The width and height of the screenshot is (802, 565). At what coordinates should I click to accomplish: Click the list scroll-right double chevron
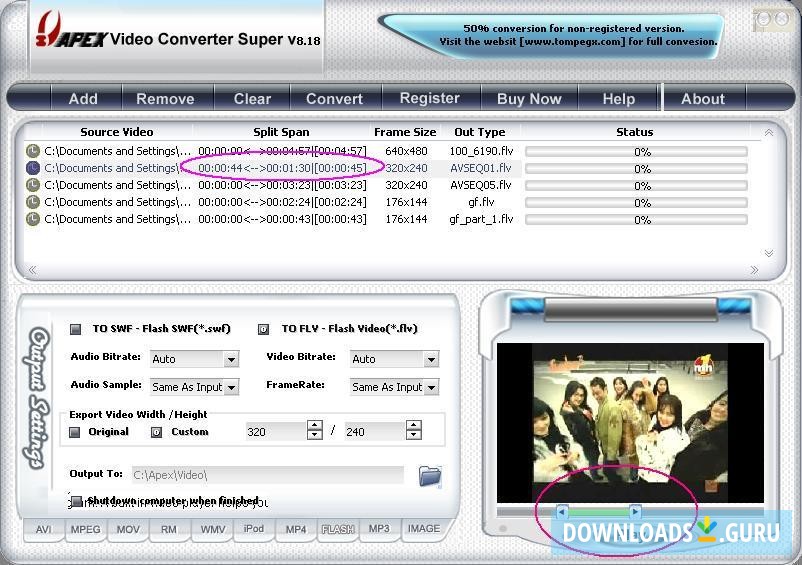[754, 270]
